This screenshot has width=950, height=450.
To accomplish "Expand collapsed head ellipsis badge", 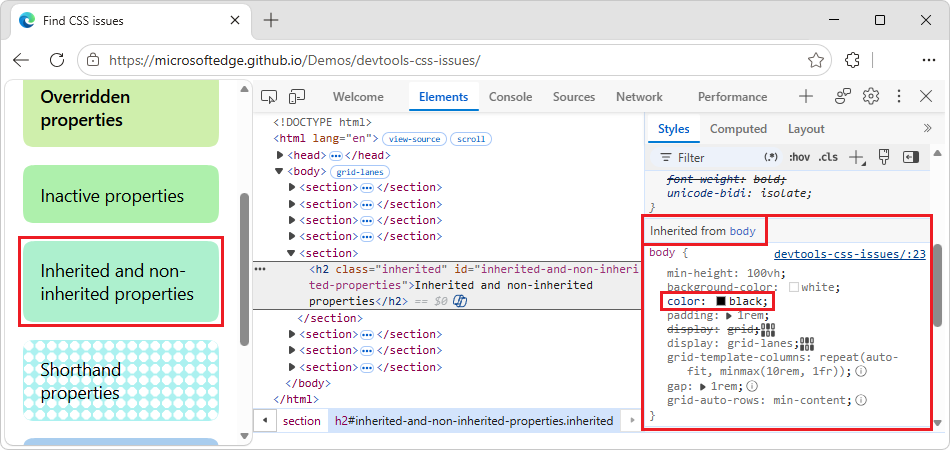I will click(336, 156).
